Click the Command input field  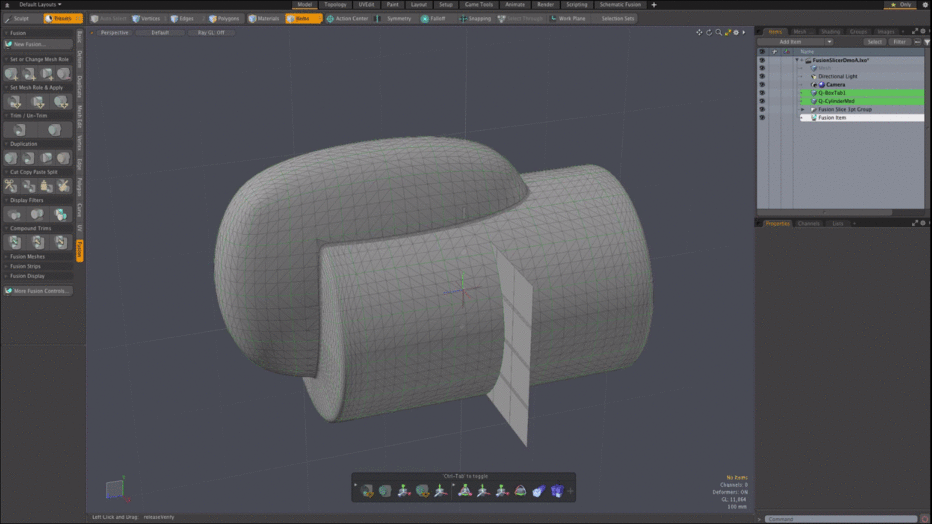click(x=840, y=518)
